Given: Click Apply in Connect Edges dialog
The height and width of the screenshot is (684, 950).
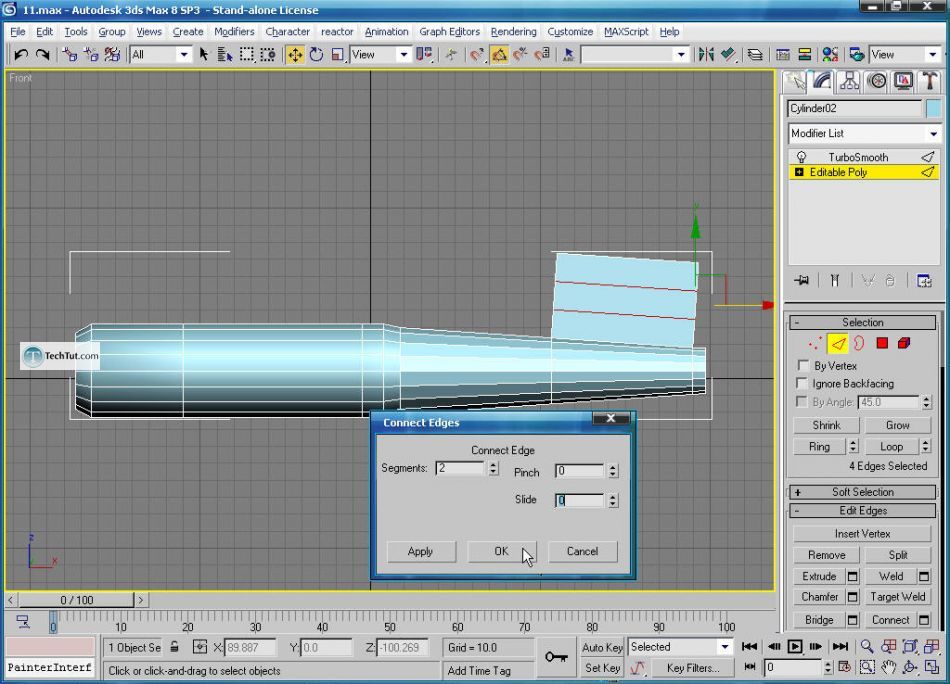Looking at the screenshot, I should tap(420, 551).
